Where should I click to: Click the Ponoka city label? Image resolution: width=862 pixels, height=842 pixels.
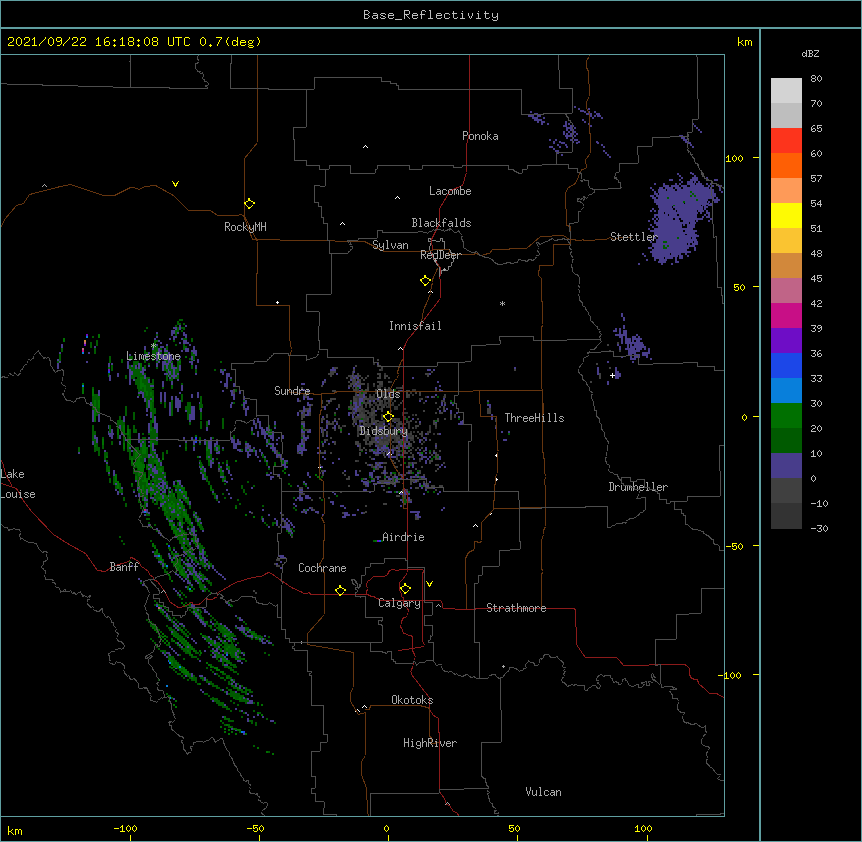pos(480,136)
